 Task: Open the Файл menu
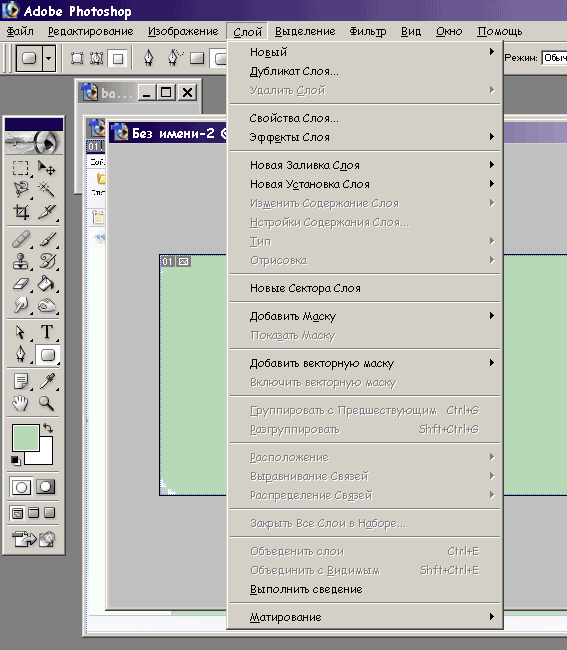point(20,31)
